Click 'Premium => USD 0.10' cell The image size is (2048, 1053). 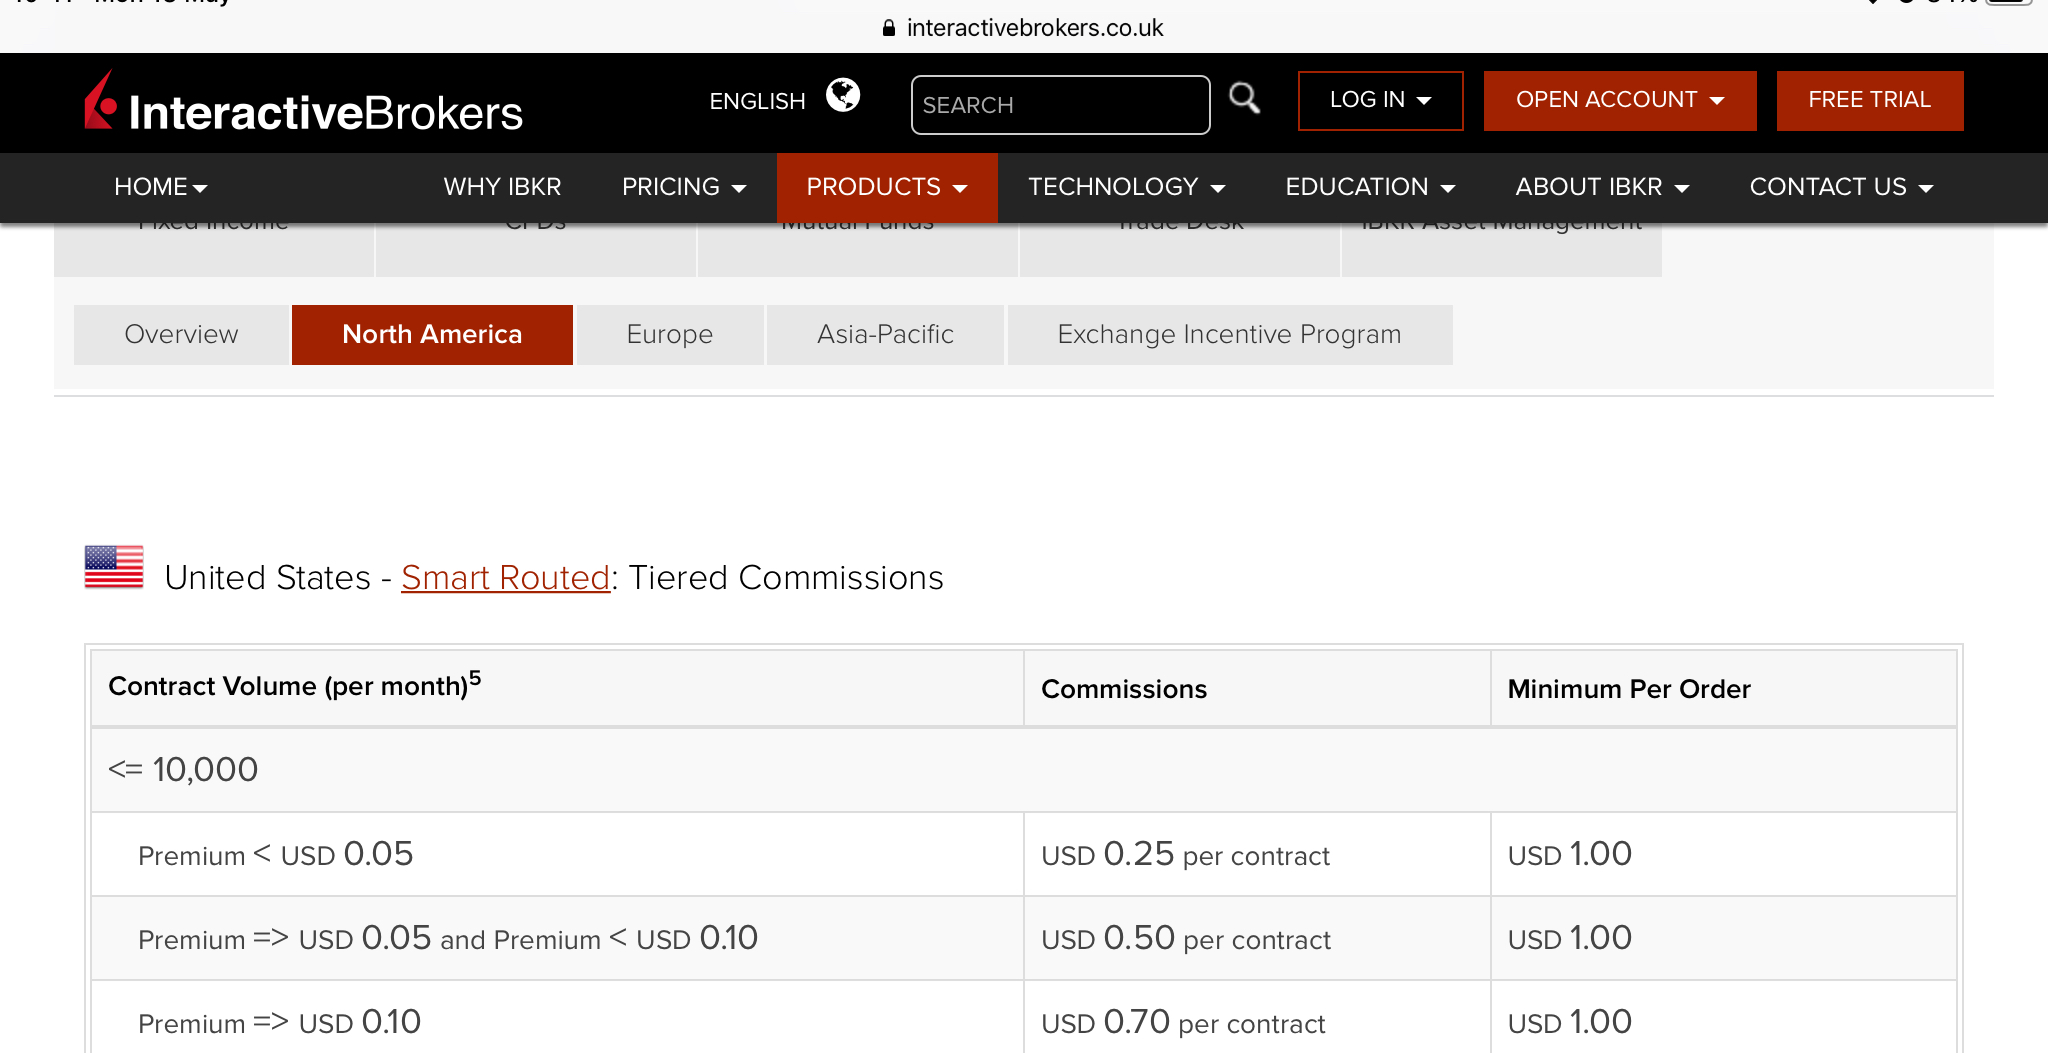[557, 1018]
